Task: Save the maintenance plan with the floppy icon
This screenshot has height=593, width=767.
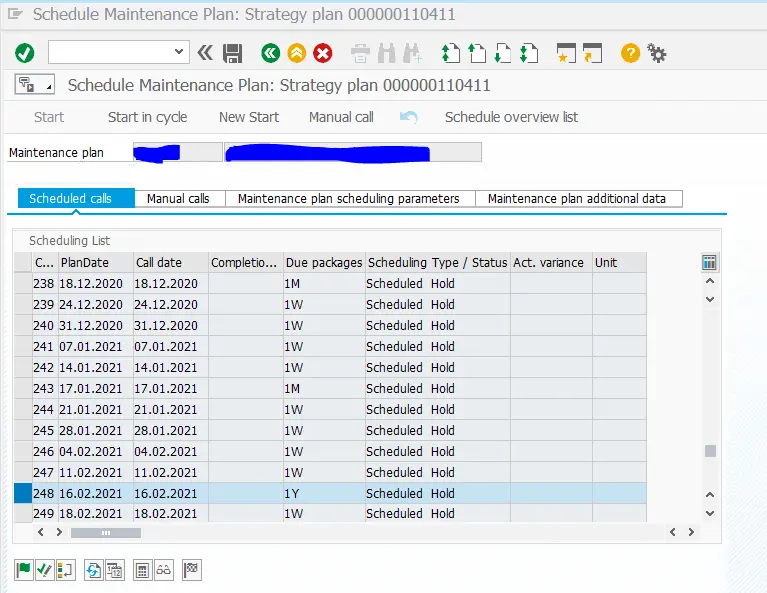Action: 232,53
